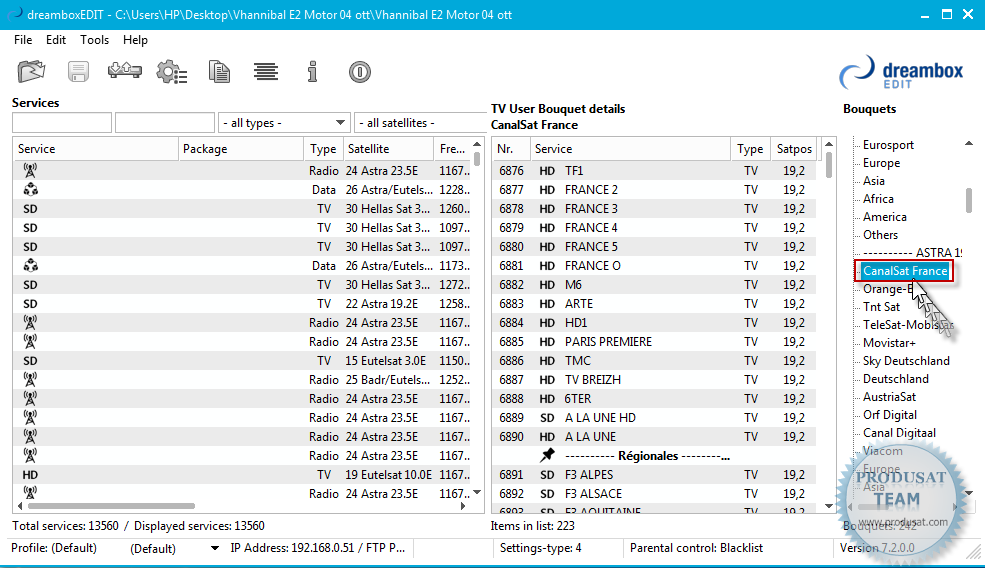This screenshot has height=568, width=985.
Task: Click the copy documents toolbar icon
Action: (219, 72)
